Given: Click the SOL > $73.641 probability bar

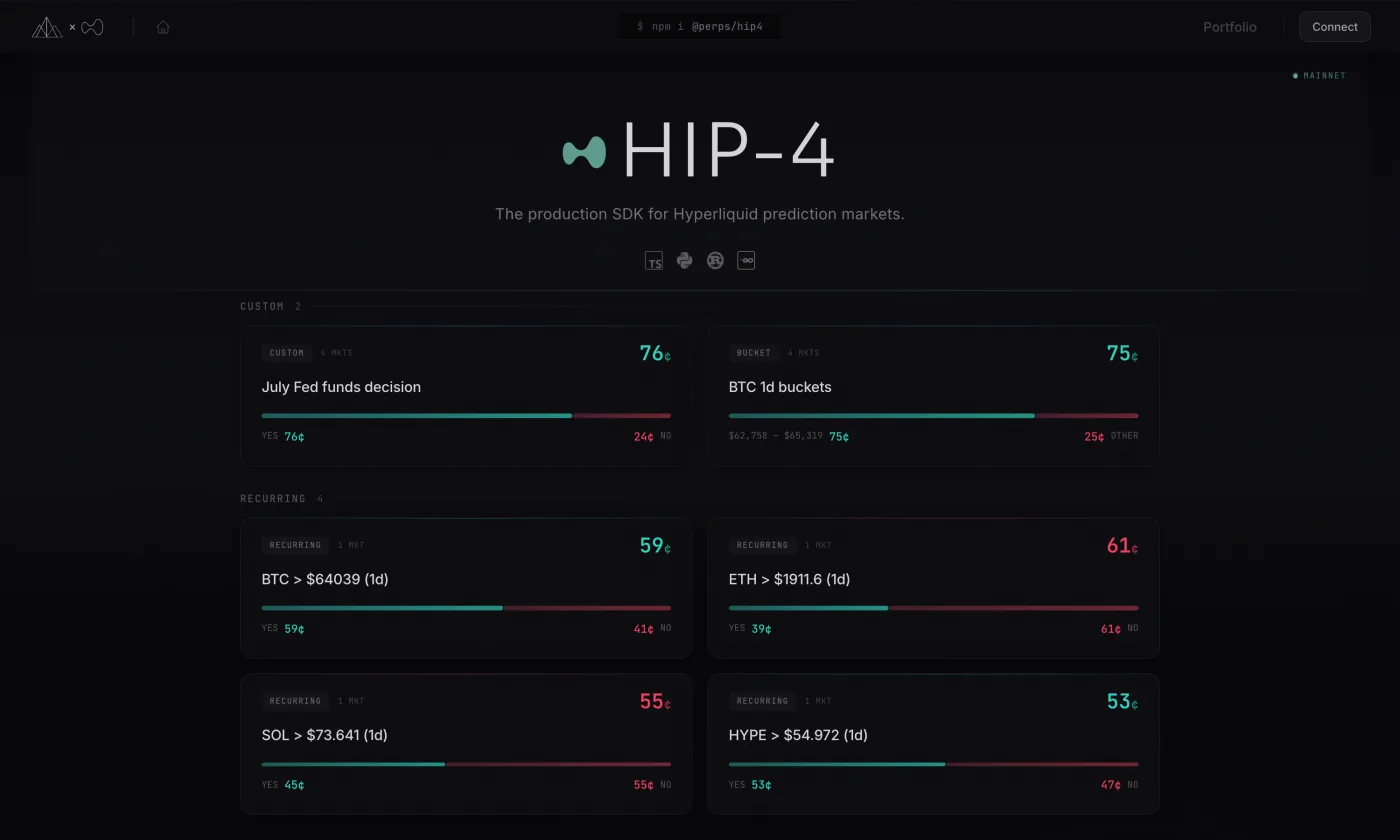Looking at the screenshot, I should [x=466, y=764].
